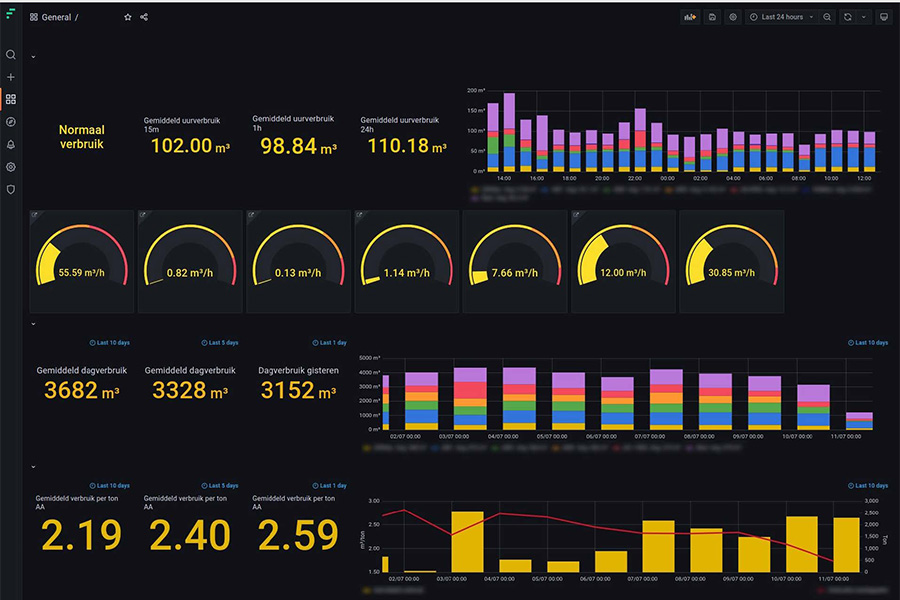
Task: Open Alerting via the bell icon
Action: (x=11, y=145)
